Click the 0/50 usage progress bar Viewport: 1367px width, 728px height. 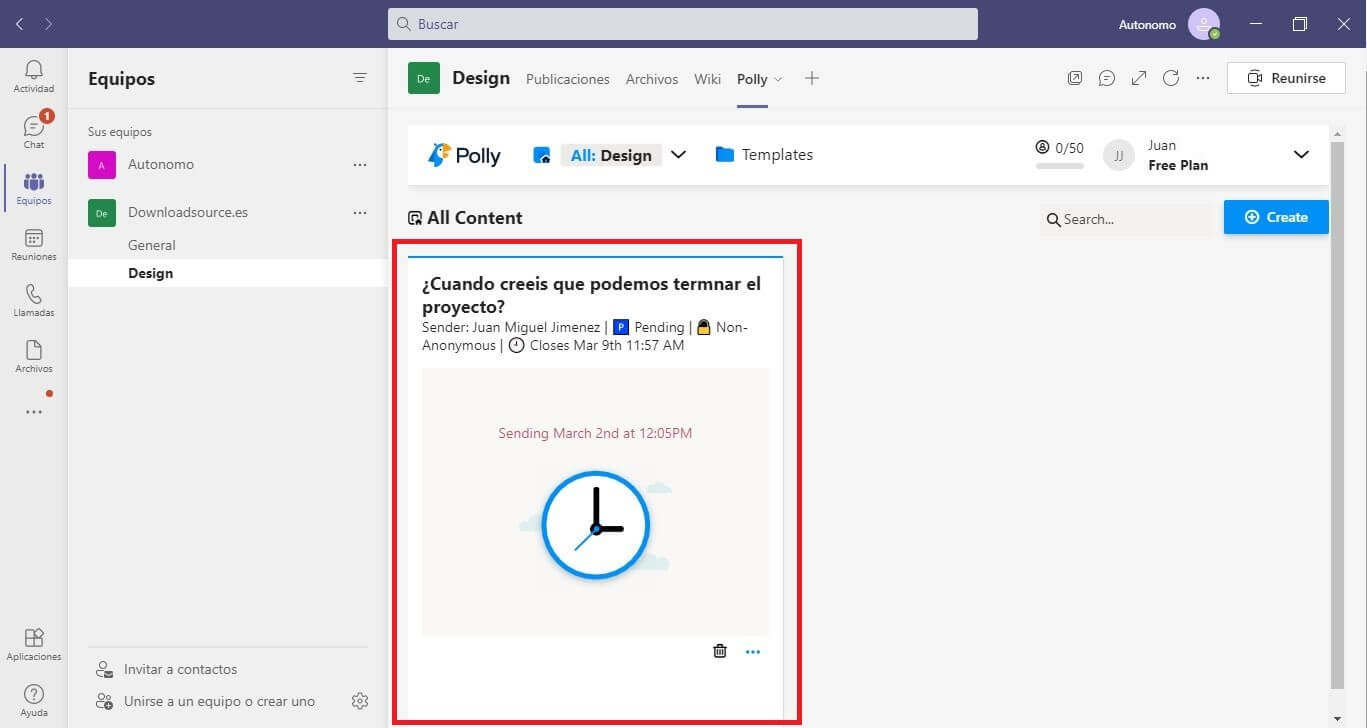(x=1060, y=166)
